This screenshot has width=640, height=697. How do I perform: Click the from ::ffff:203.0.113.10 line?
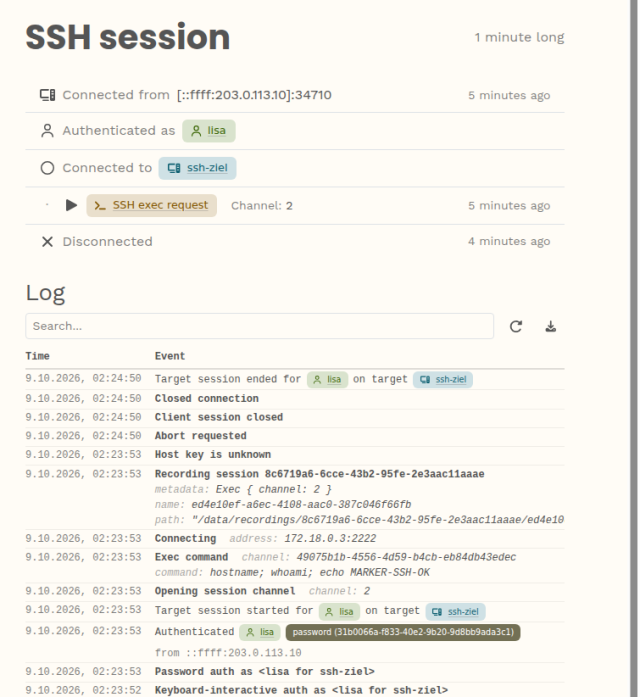pos(228,653)
